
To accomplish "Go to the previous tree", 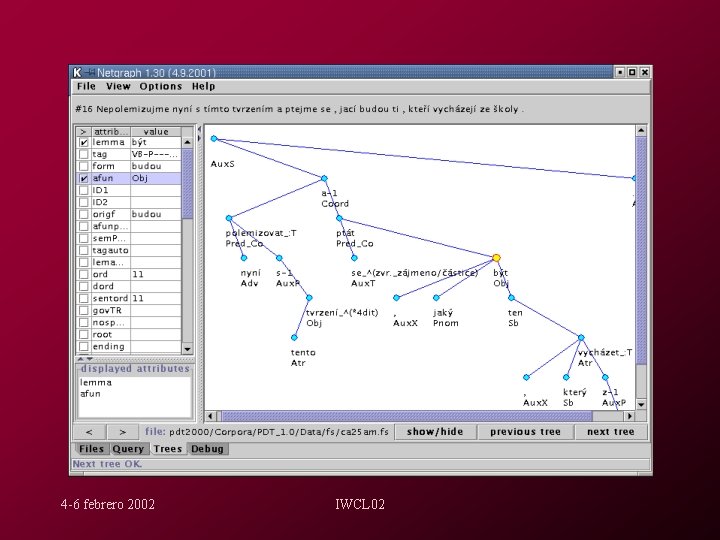I will (x=525, y=432).
